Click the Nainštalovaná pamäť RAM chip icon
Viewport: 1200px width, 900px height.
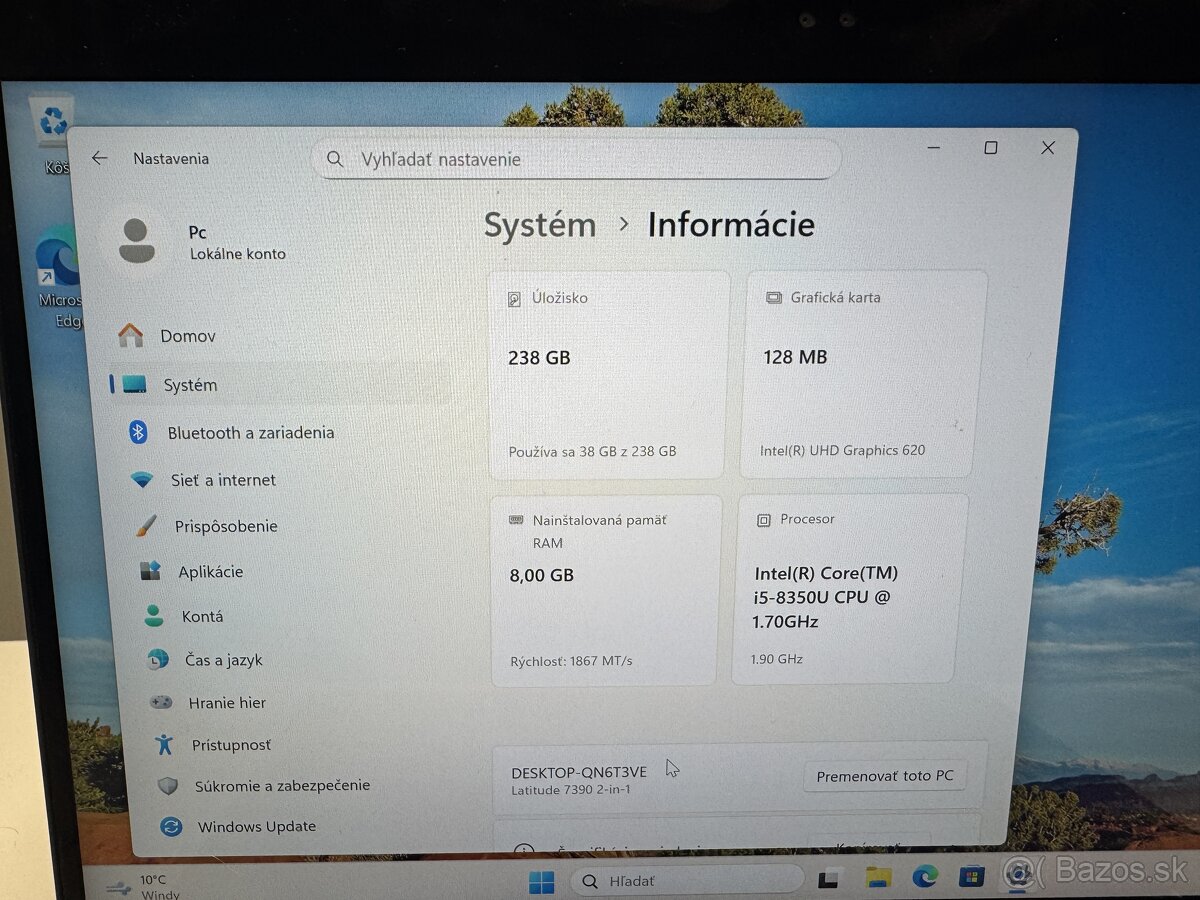[x=516, y=519]
